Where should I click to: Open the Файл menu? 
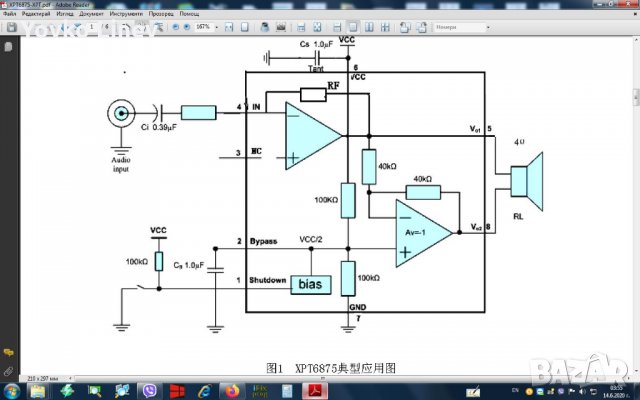click(x=9, y=15)
